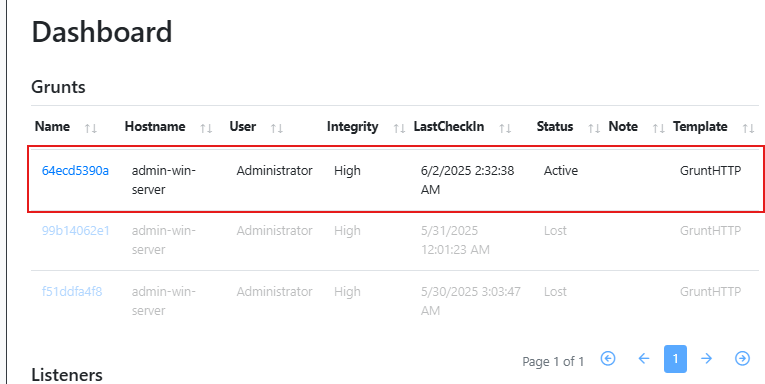This screenshot has width=765, height=384.
Task: Open lost grunt f51ddfa4f8
Action: point(72,292)
